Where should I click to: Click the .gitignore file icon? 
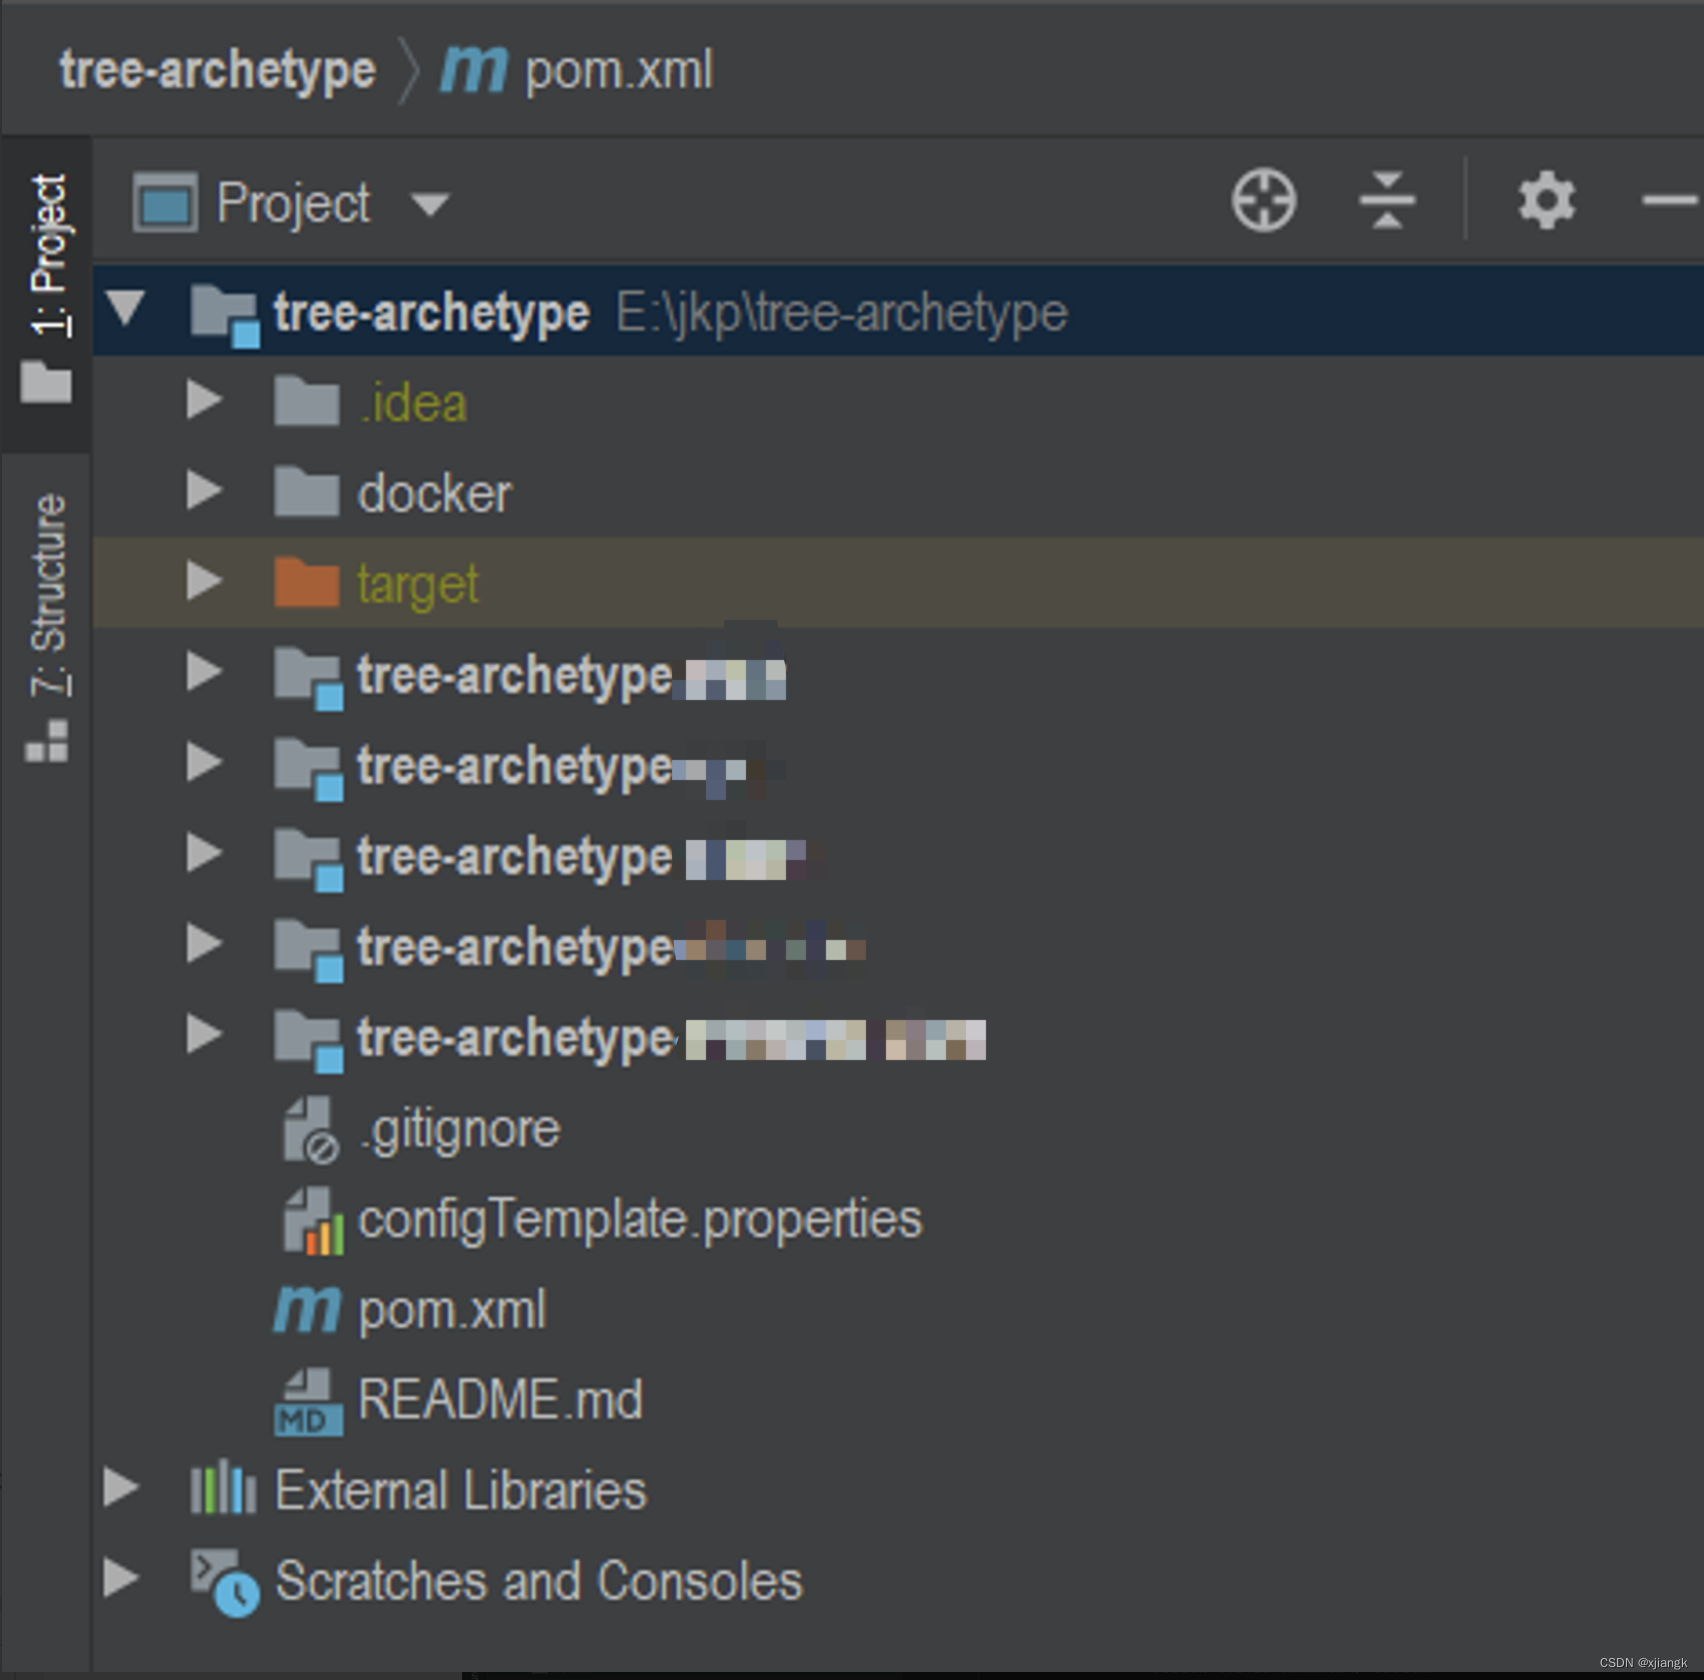click(310, 1130)
